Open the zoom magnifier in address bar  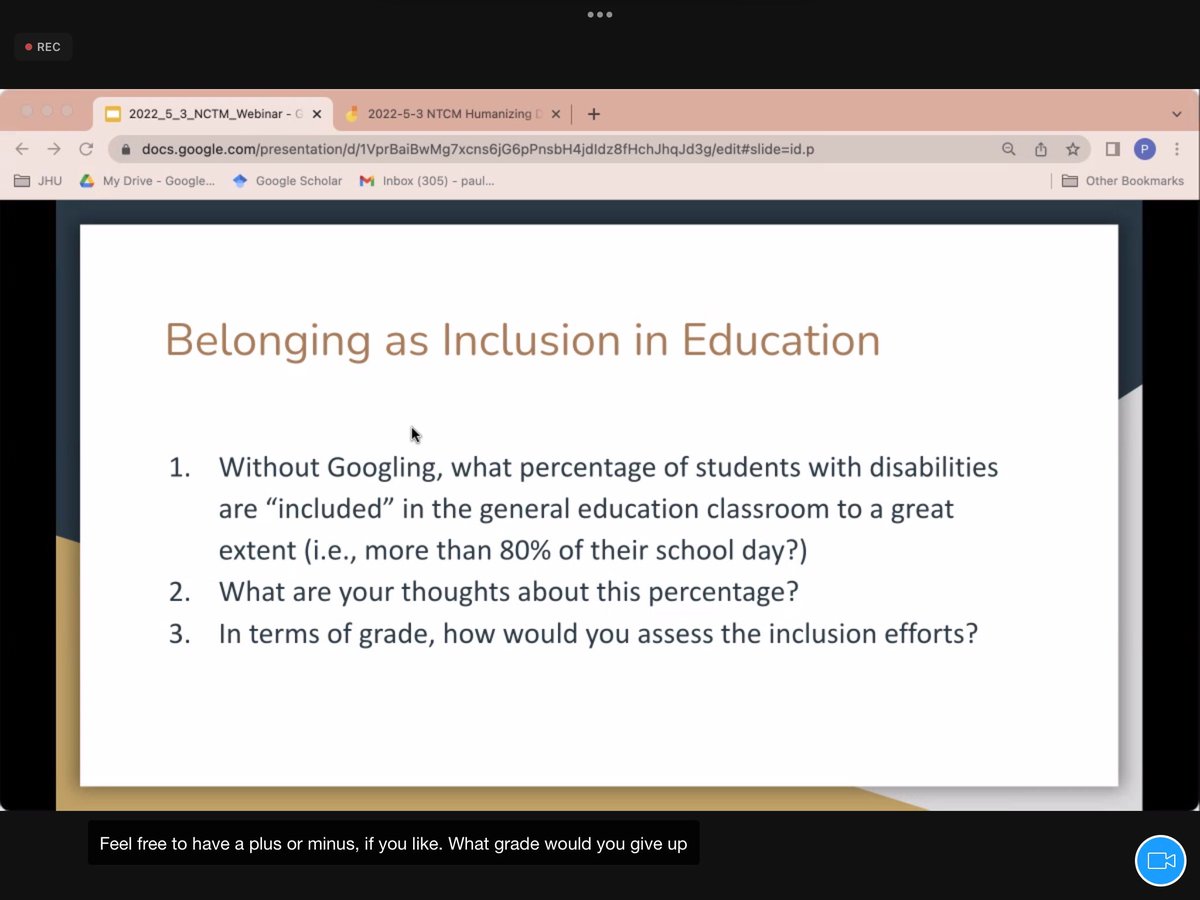1008,149
